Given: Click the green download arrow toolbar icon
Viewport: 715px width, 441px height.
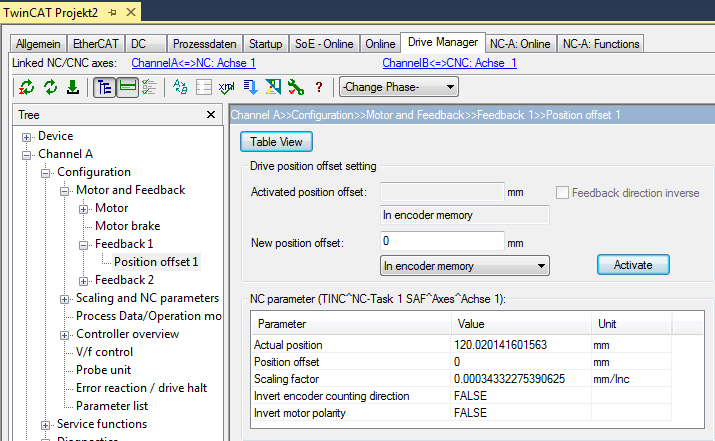Looking at the screenshot, I should point(73,87).
